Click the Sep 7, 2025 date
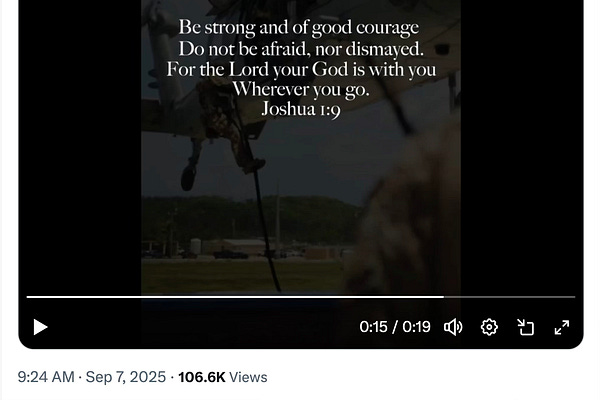The height and width of the screenshot is (400, 600). pos(126,377)
